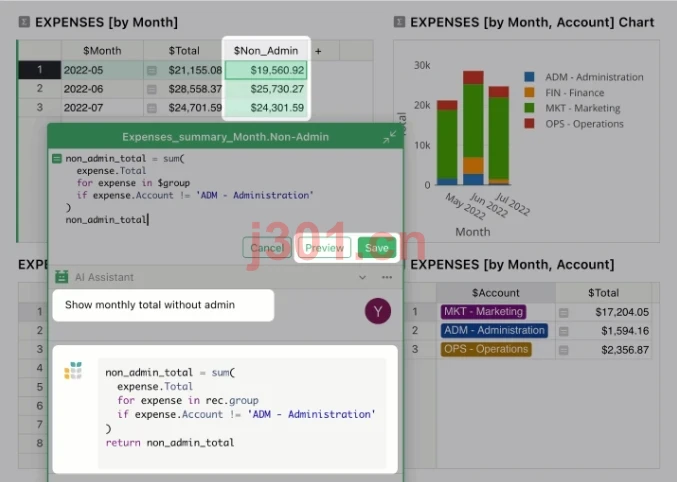Toggle OPS - Operations legend entry

coord(574,124)
